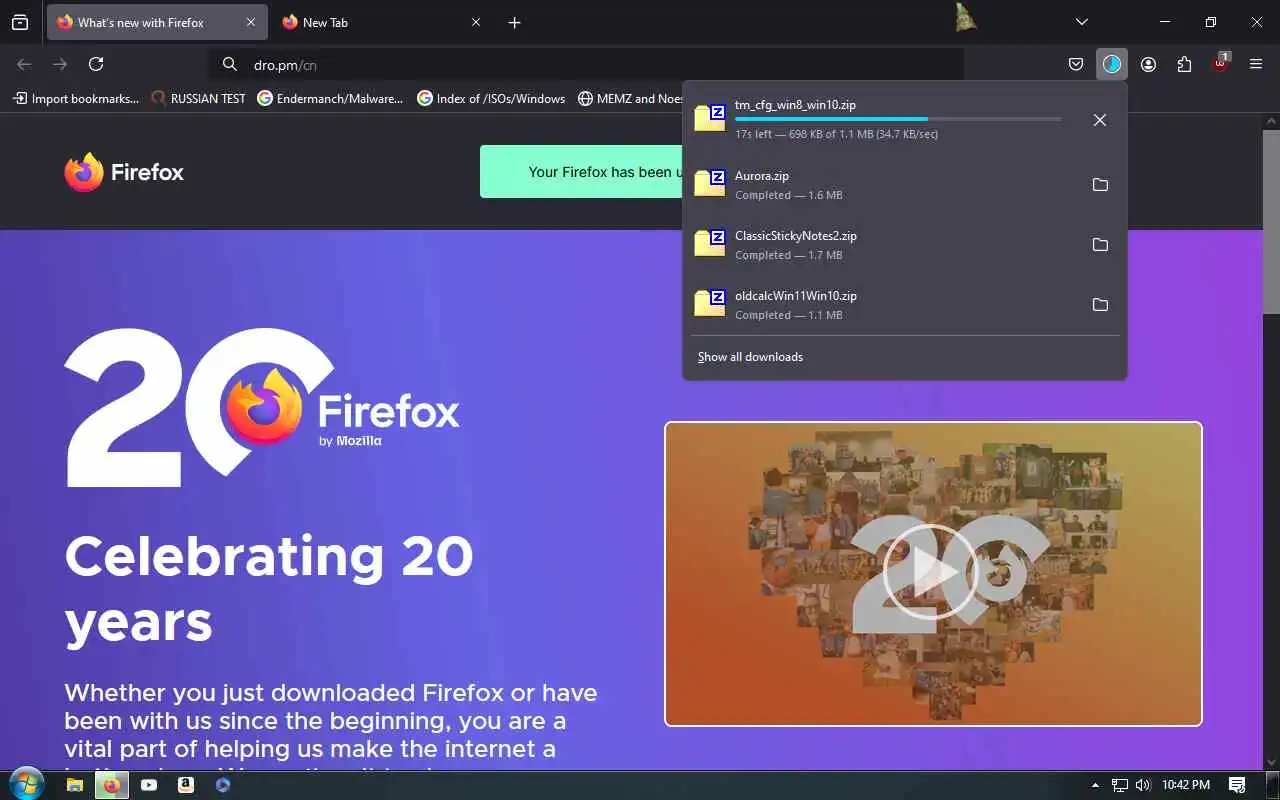Click the uBlock Origin extension icon
Screen dimensions: 1280x800
coord(1220,63)
